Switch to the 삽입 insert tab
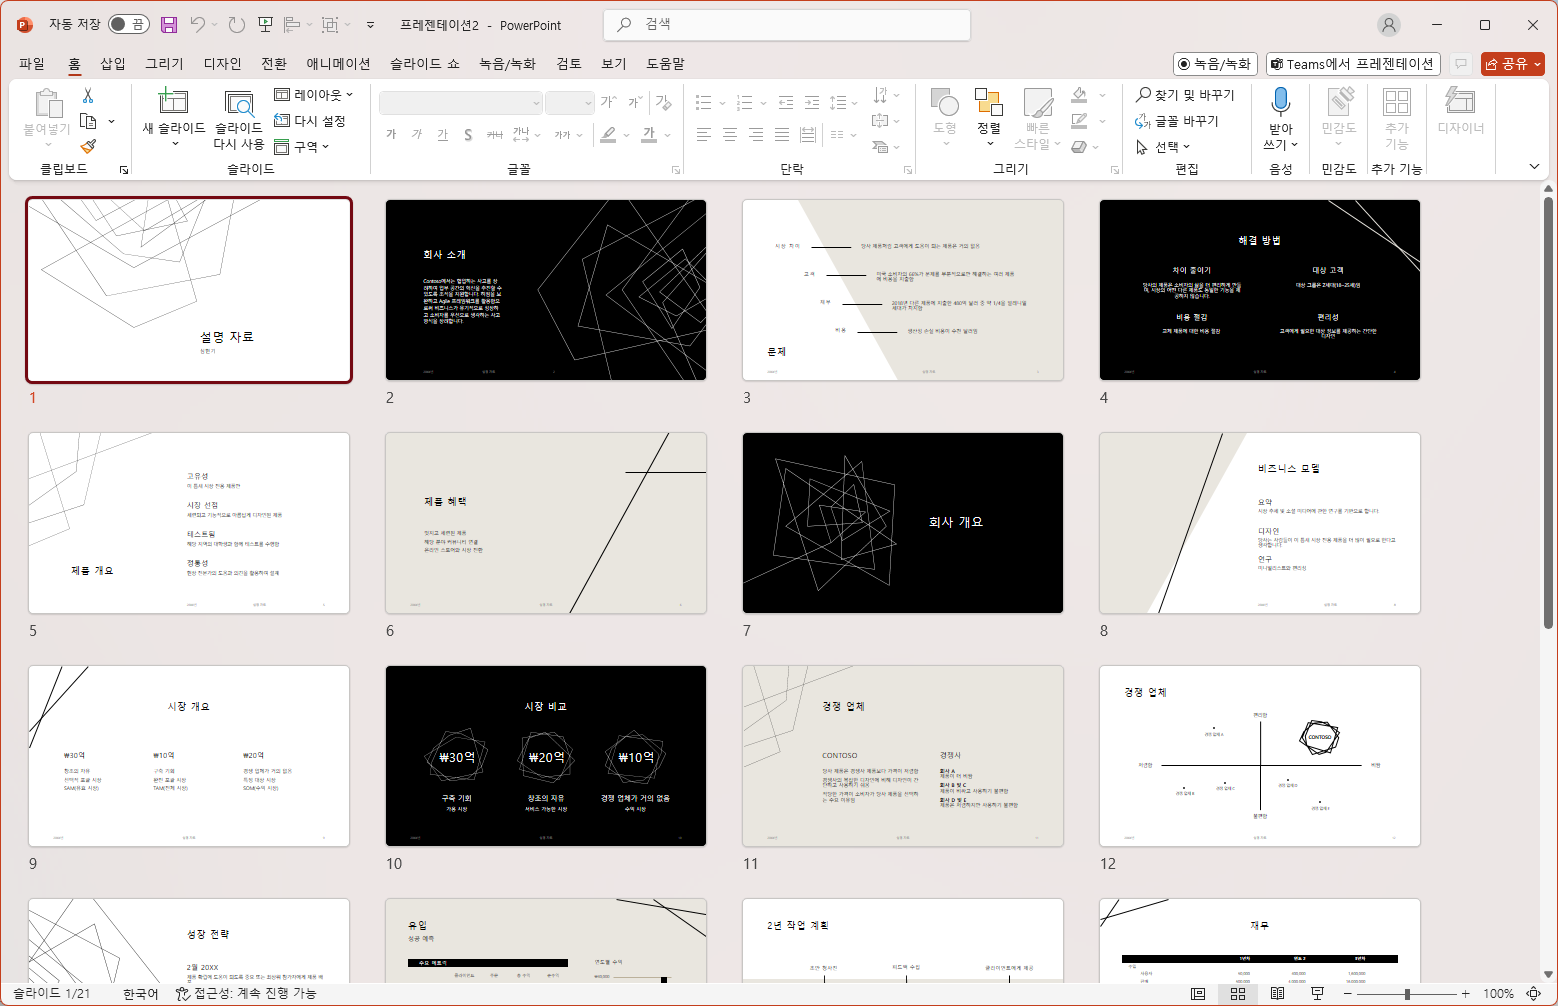Viewport: 1558px width, 1006px height. (x=113, y=63)
